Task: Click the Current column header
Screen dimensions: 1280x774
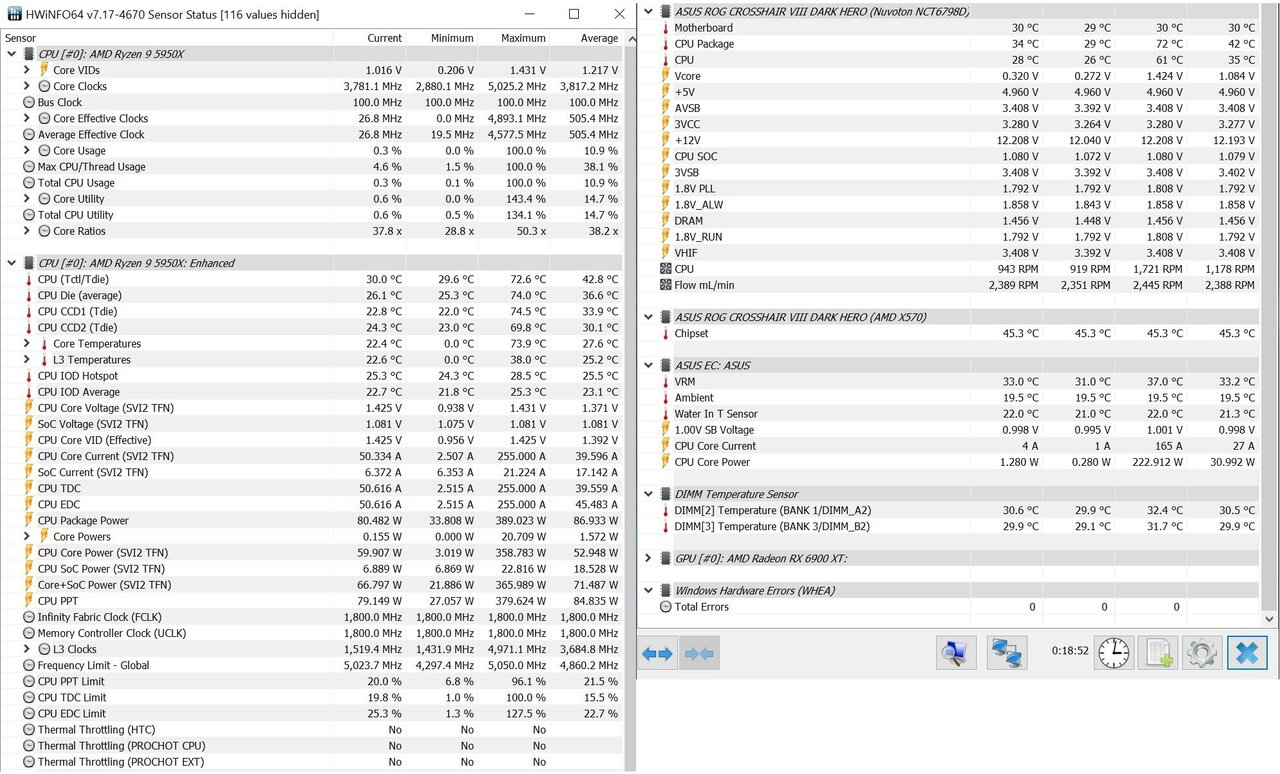Action: (383, 38)
